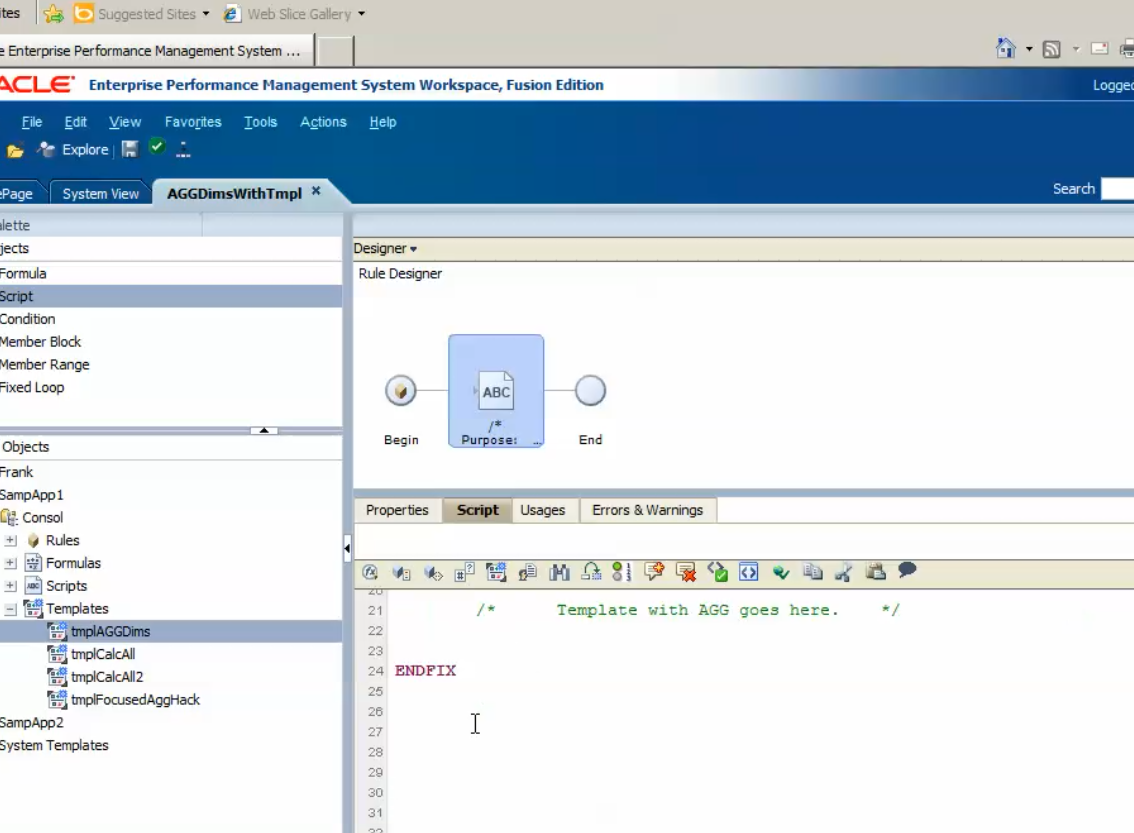Expand the Formulas node
1134x833 pixels.
(x=10, y=563)
